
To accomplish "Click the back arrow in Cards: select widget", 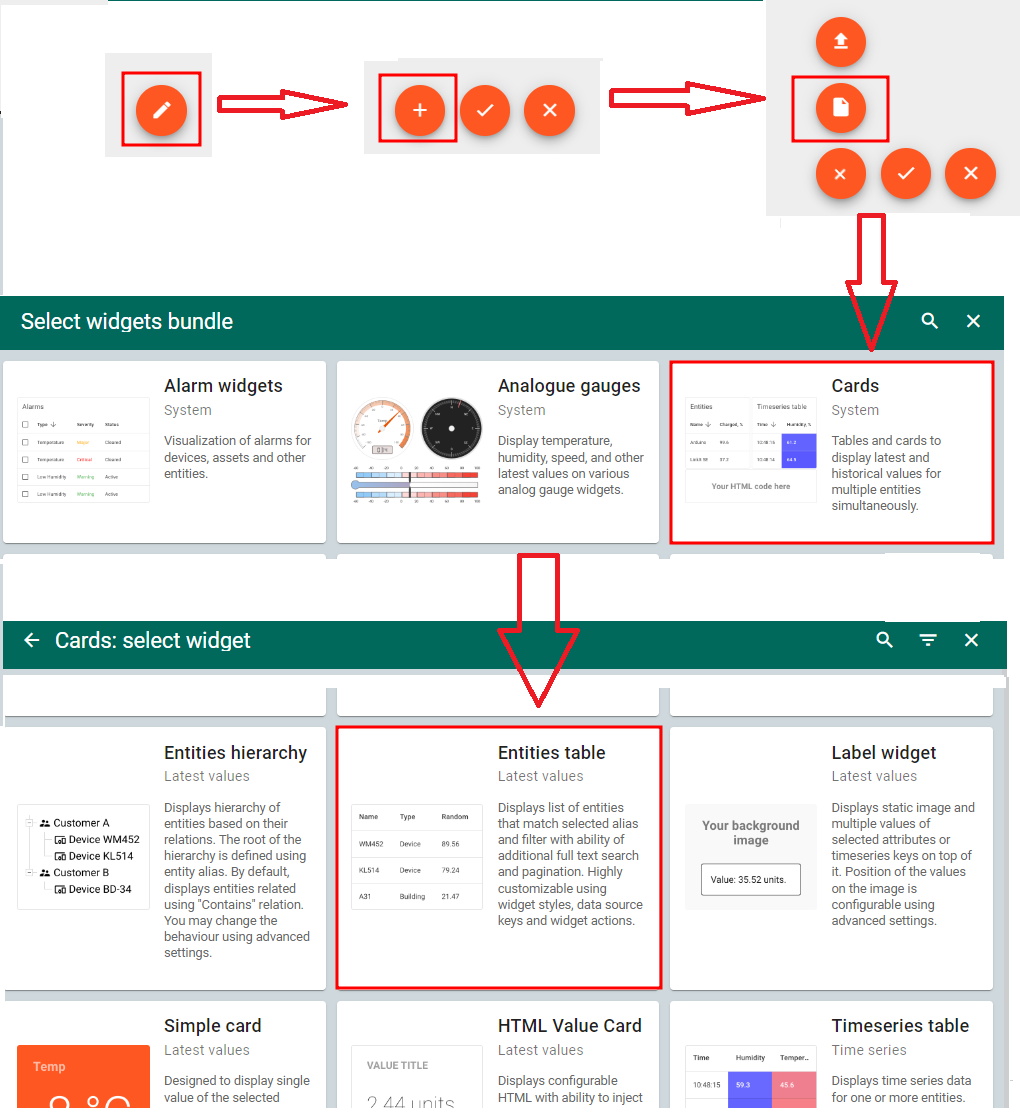I will tap(31, 640).
